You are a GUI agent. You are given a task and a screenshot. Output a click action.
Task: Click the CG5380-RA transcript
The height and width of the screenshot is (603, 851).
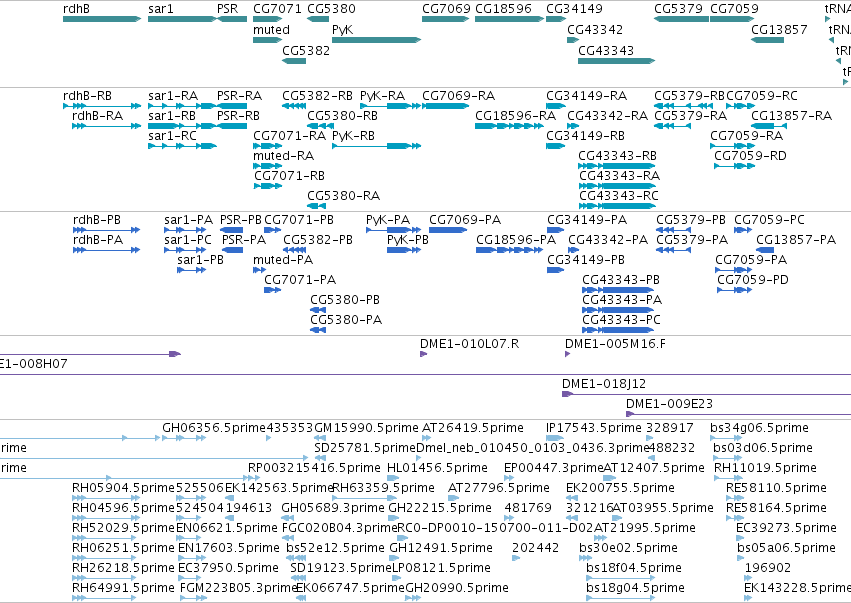pyautogui.click(x=316, y=206)
